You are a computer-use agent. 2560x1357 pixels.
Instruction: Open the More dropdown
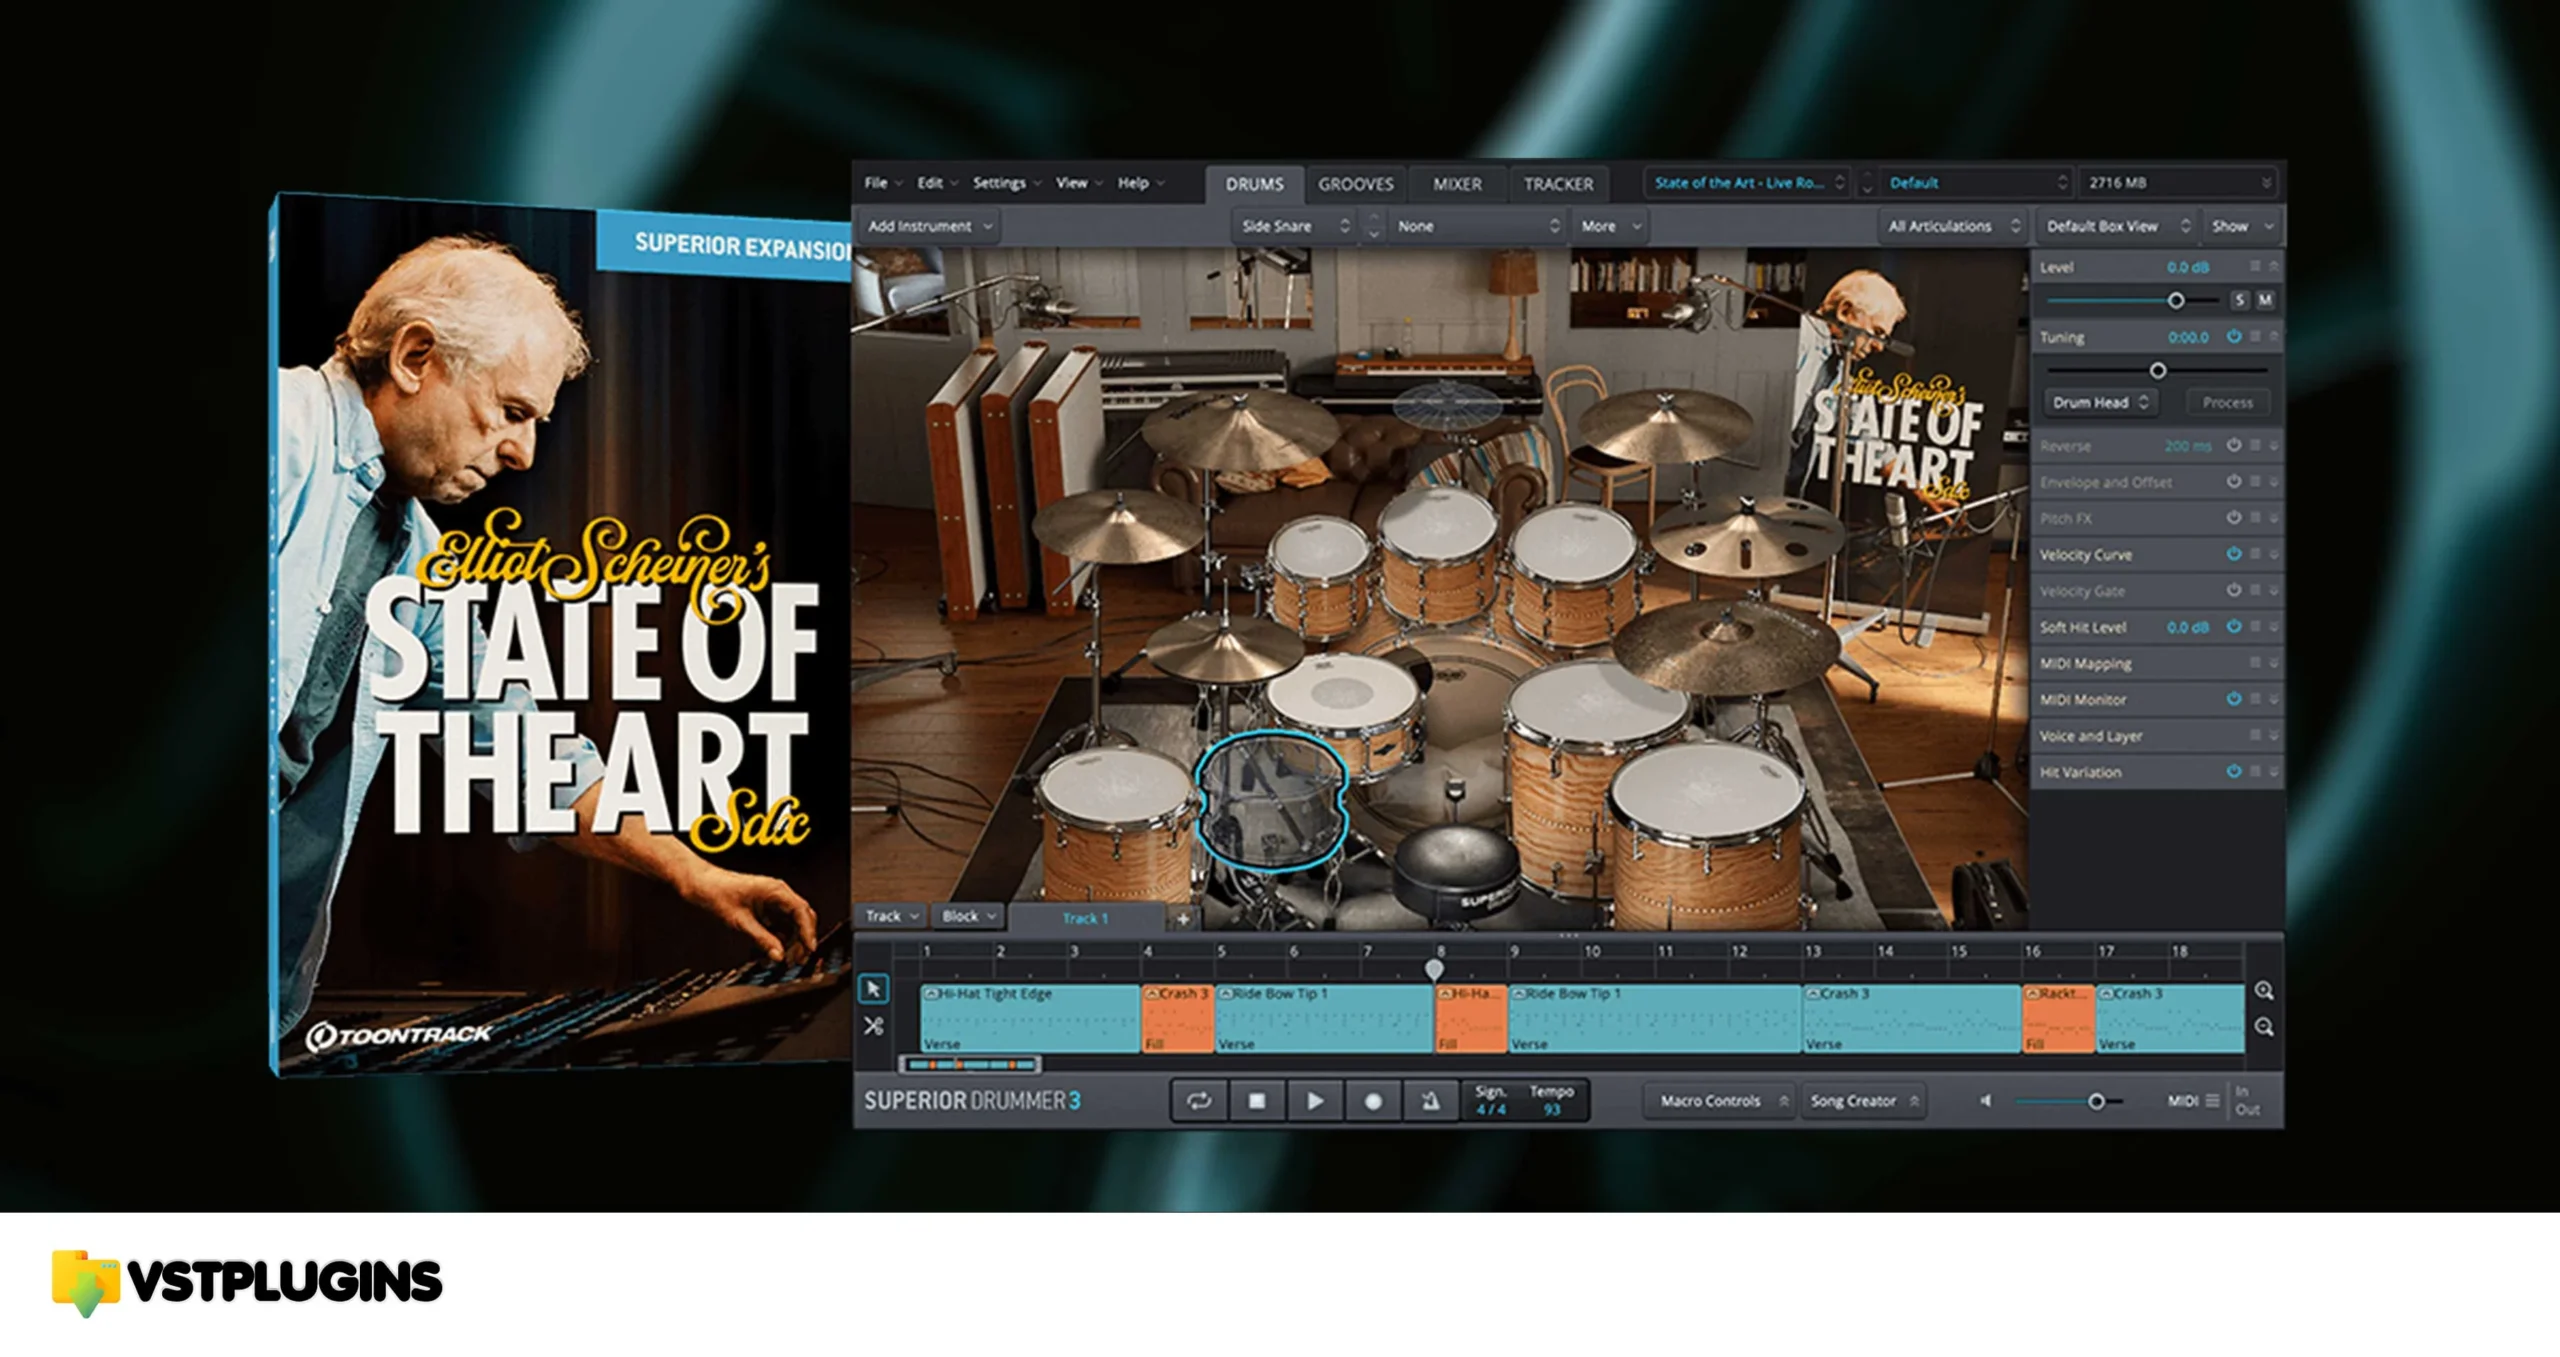click(x=1610, y=226)
